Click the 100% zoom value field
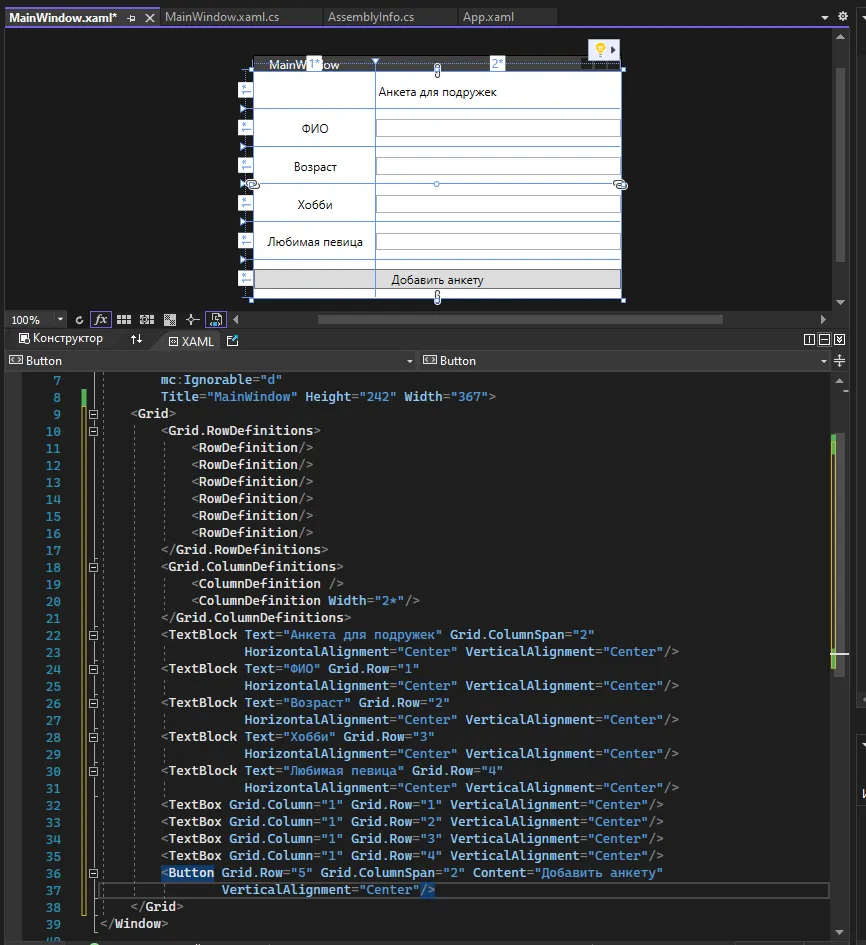This screenshot has height=945, width=866. (x=26, y=320)
